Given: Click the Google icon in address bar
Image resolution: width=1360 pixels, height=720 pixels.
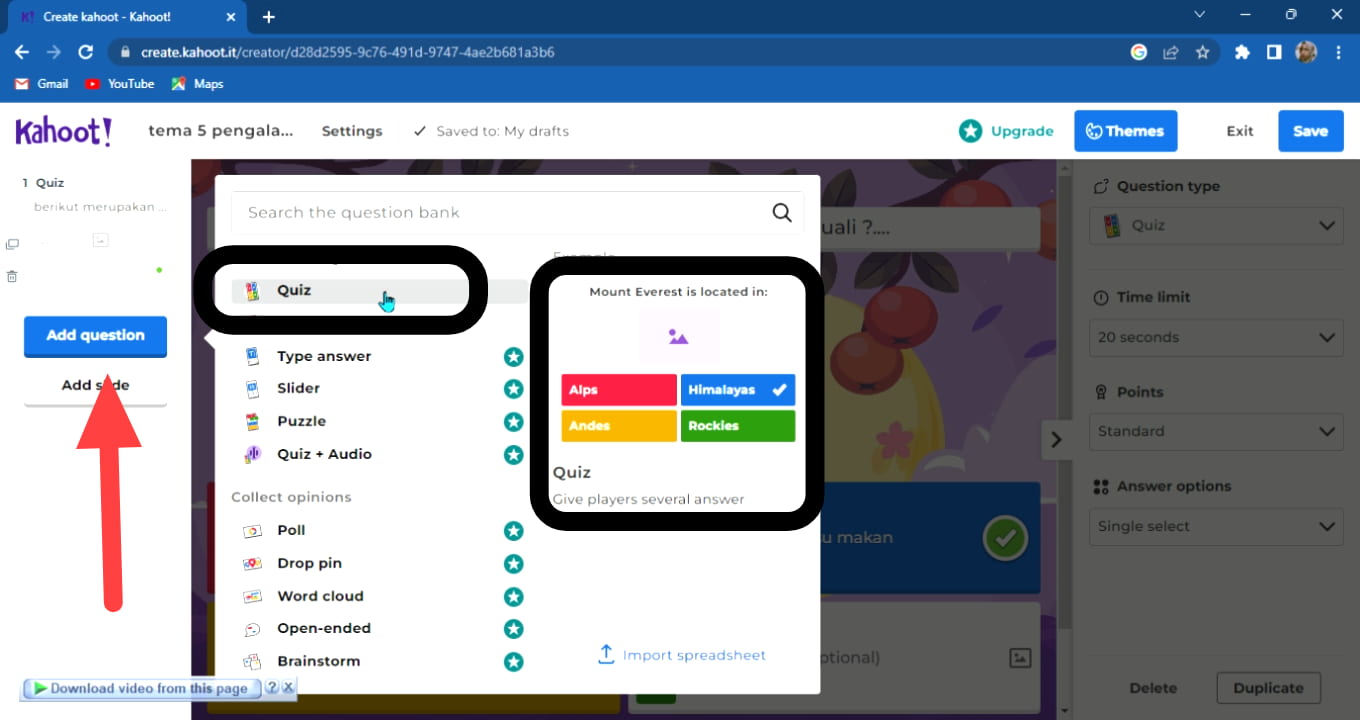Looking at the screenshot, I should (x=1138, y=52).
